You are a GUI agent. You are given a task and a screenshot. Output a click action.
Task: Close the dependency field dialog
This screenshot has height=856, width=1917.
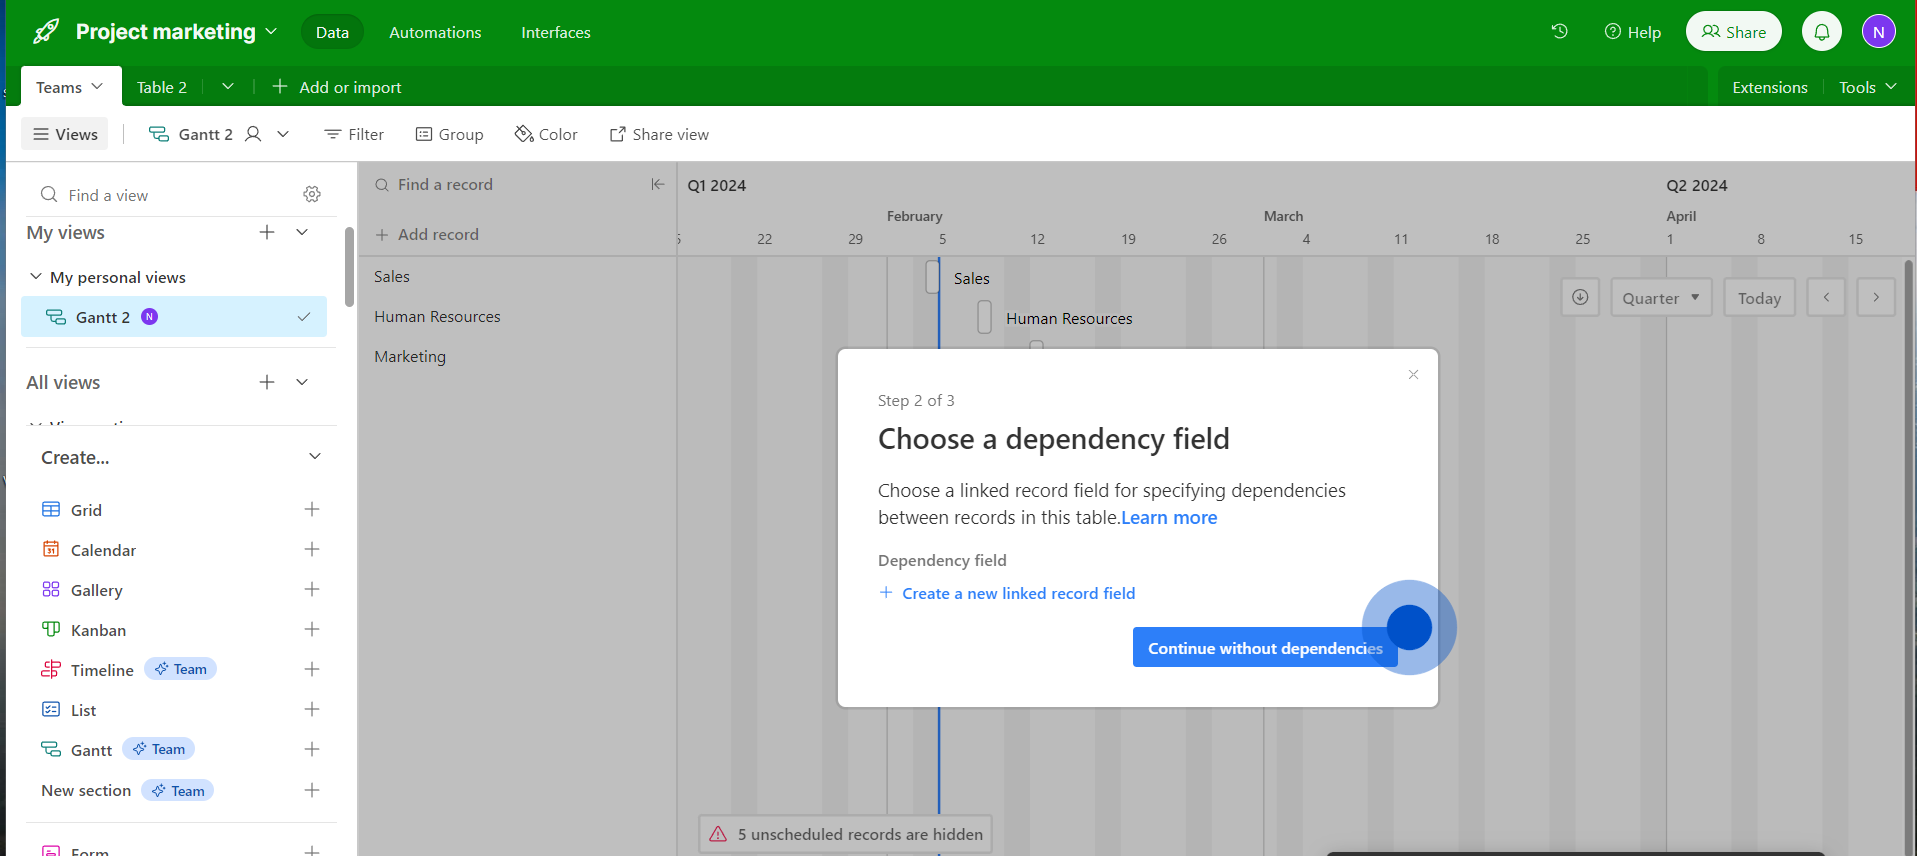pos(1413,374)
